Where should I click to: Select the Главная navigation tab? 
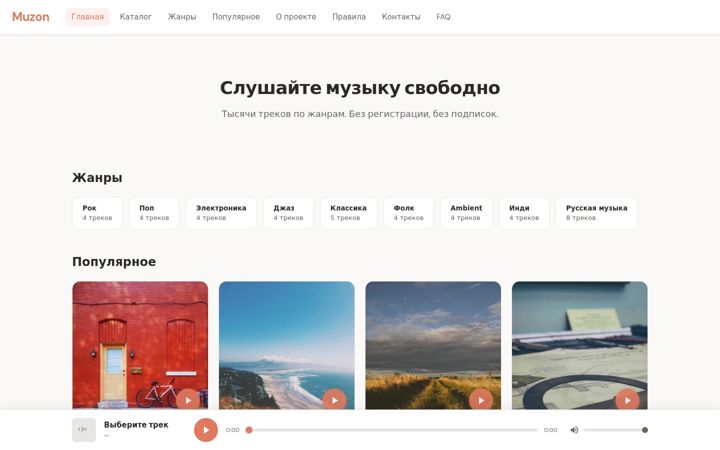87,17
